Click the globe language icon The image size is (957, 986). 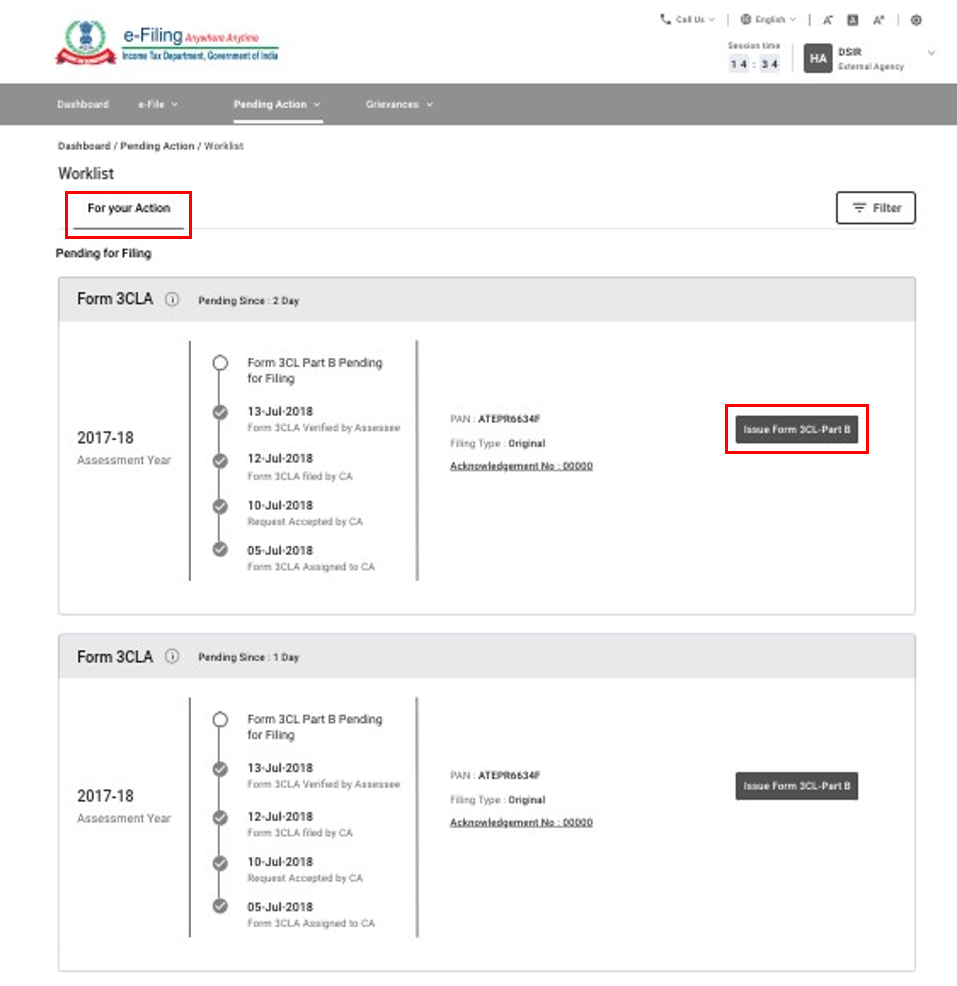click(744, 19)
